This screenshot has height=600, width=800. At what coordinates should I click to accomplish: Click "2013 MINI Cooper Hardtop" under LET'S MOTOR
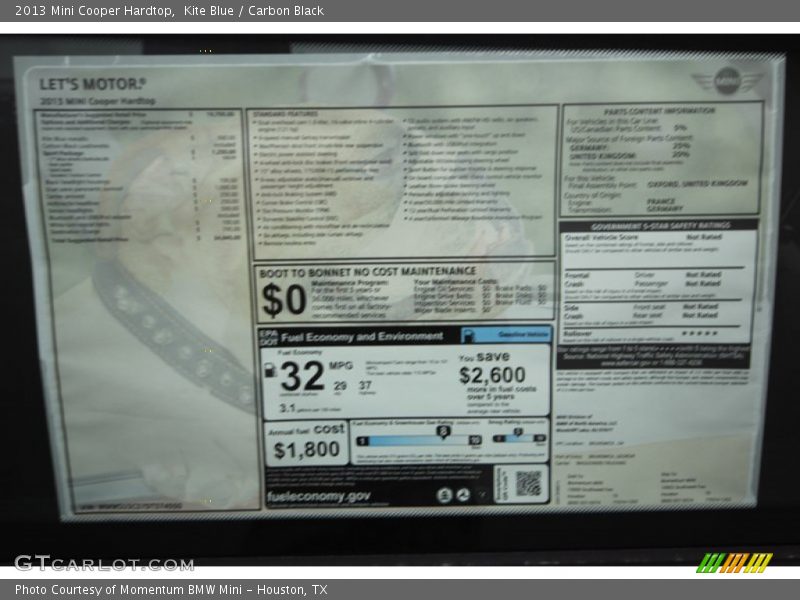click(97, 101)
